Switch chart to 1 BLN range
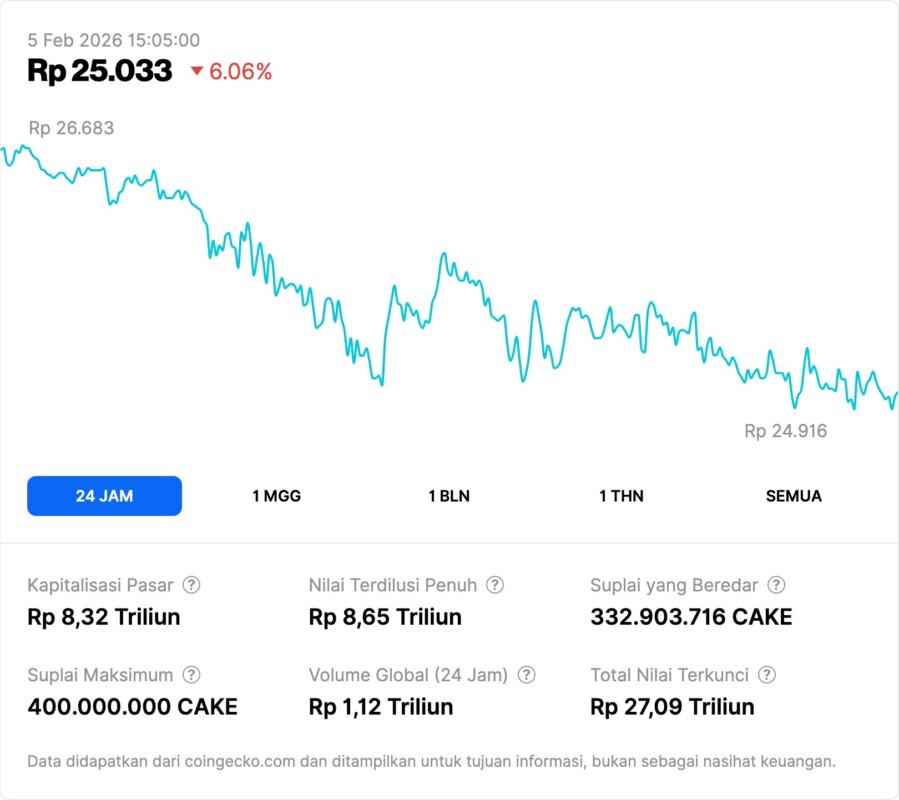 (449, 496)
